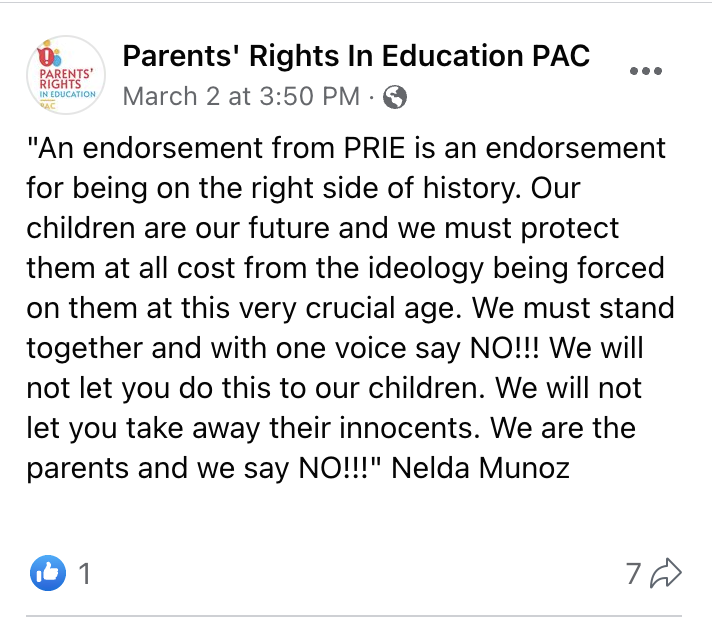Click the "IN EDUCATION" blue logo text

pos(68,94)
